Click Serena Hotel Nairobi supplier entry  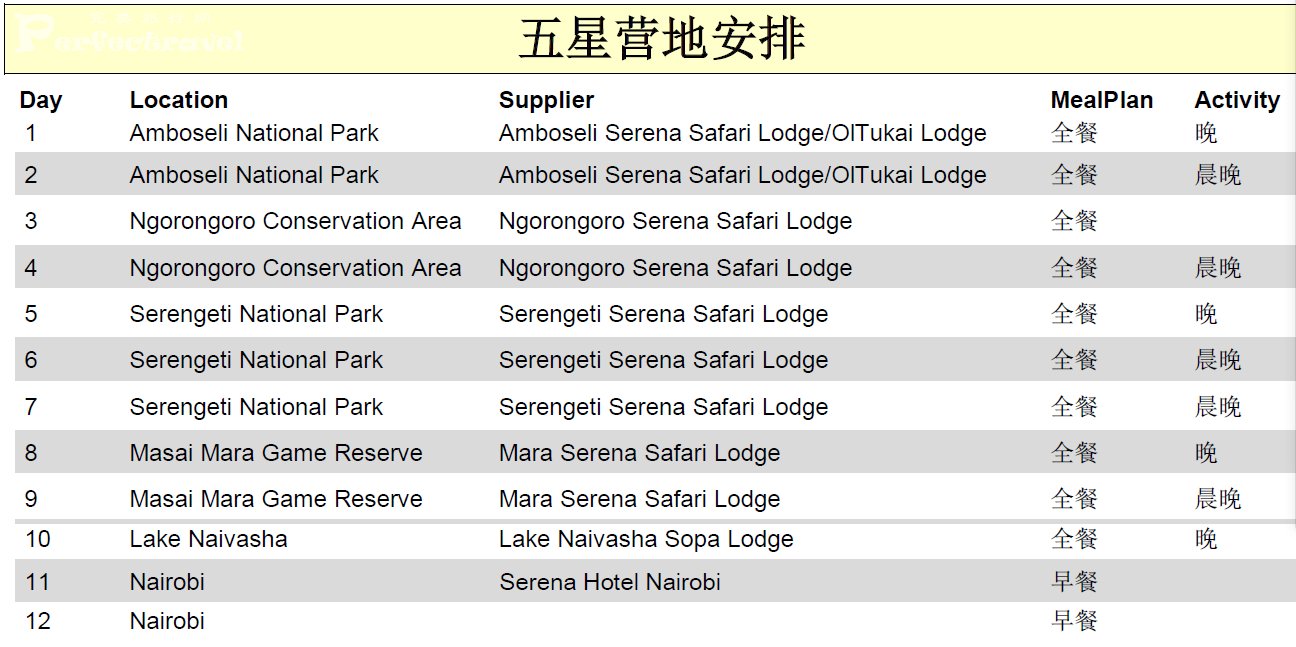(610, 582)
